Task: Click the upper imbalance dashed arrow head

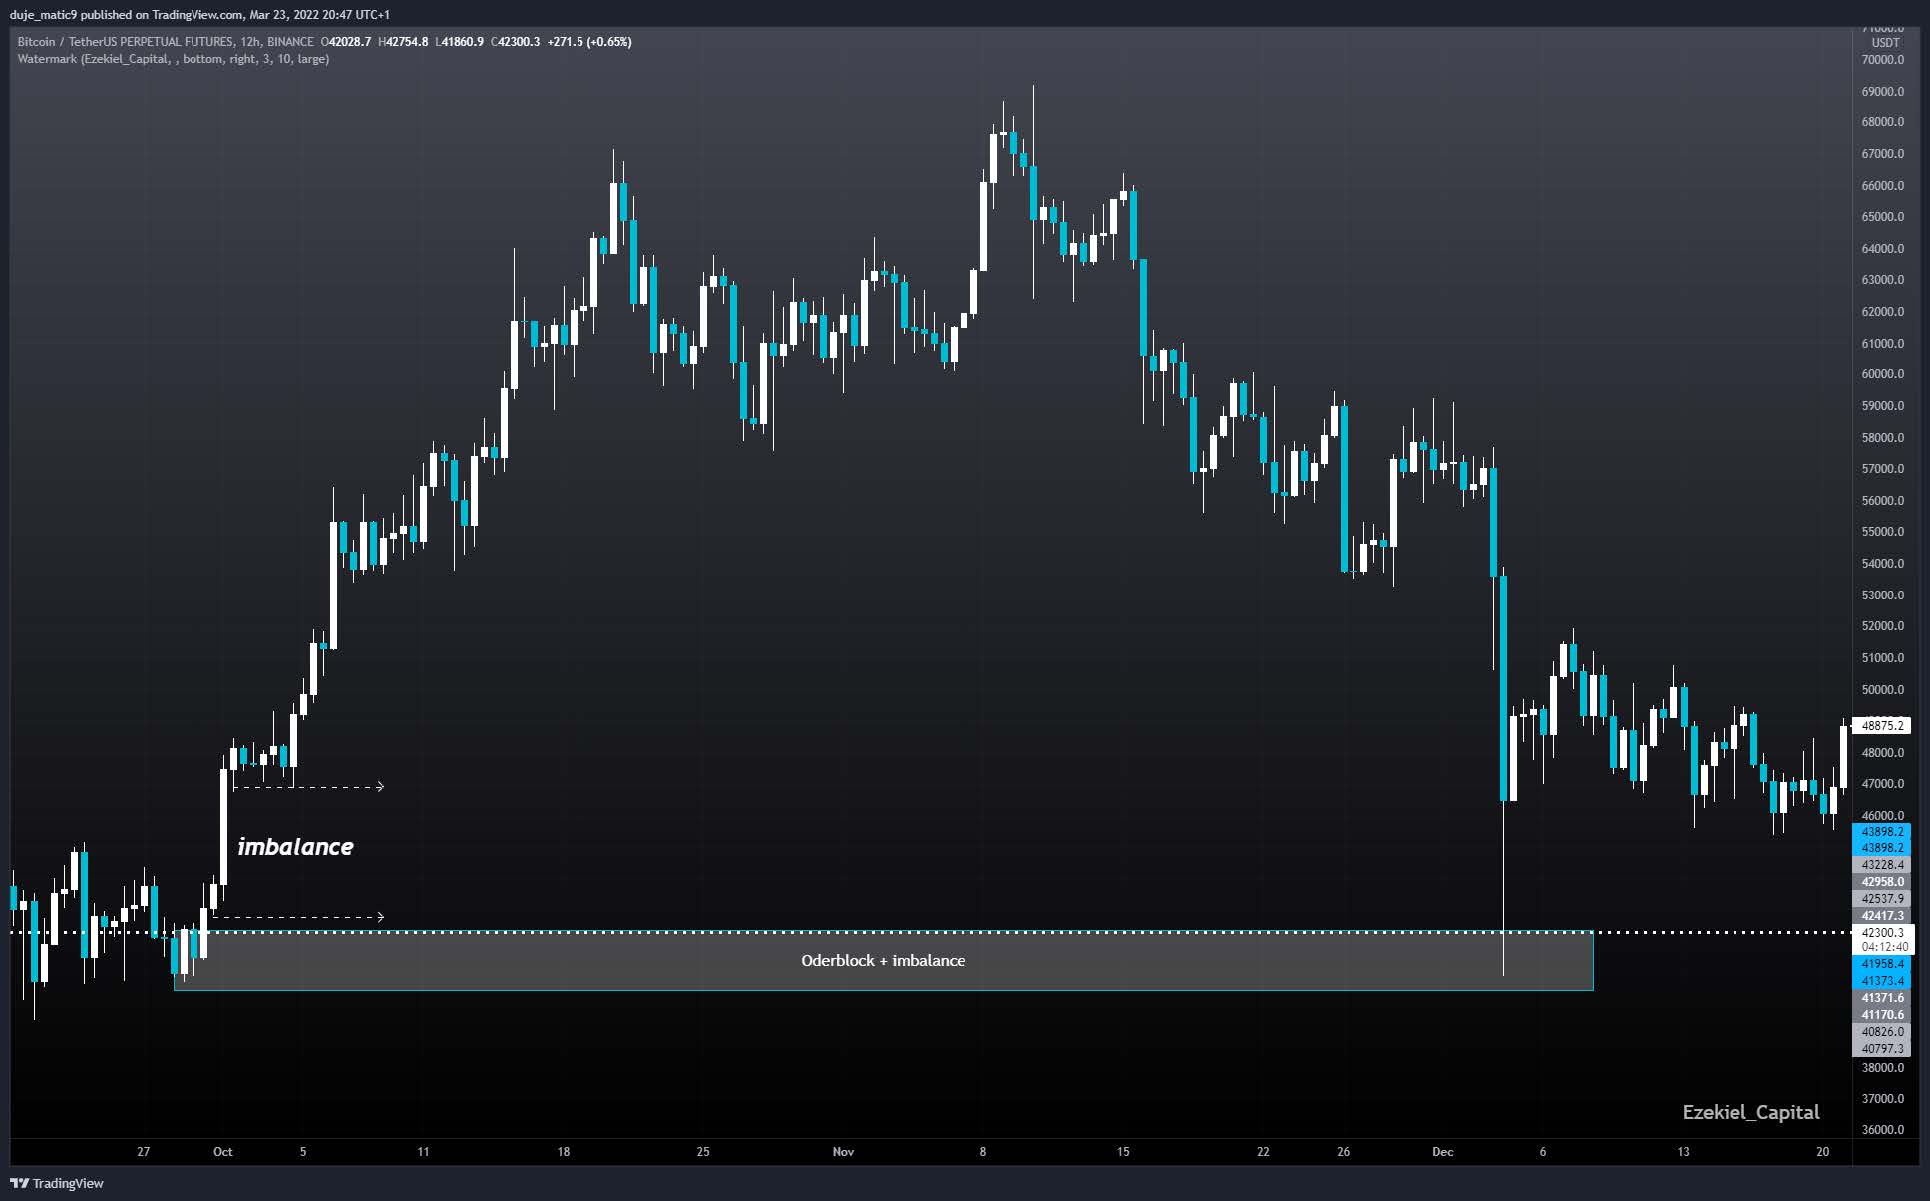Action: tap(380, 786)
